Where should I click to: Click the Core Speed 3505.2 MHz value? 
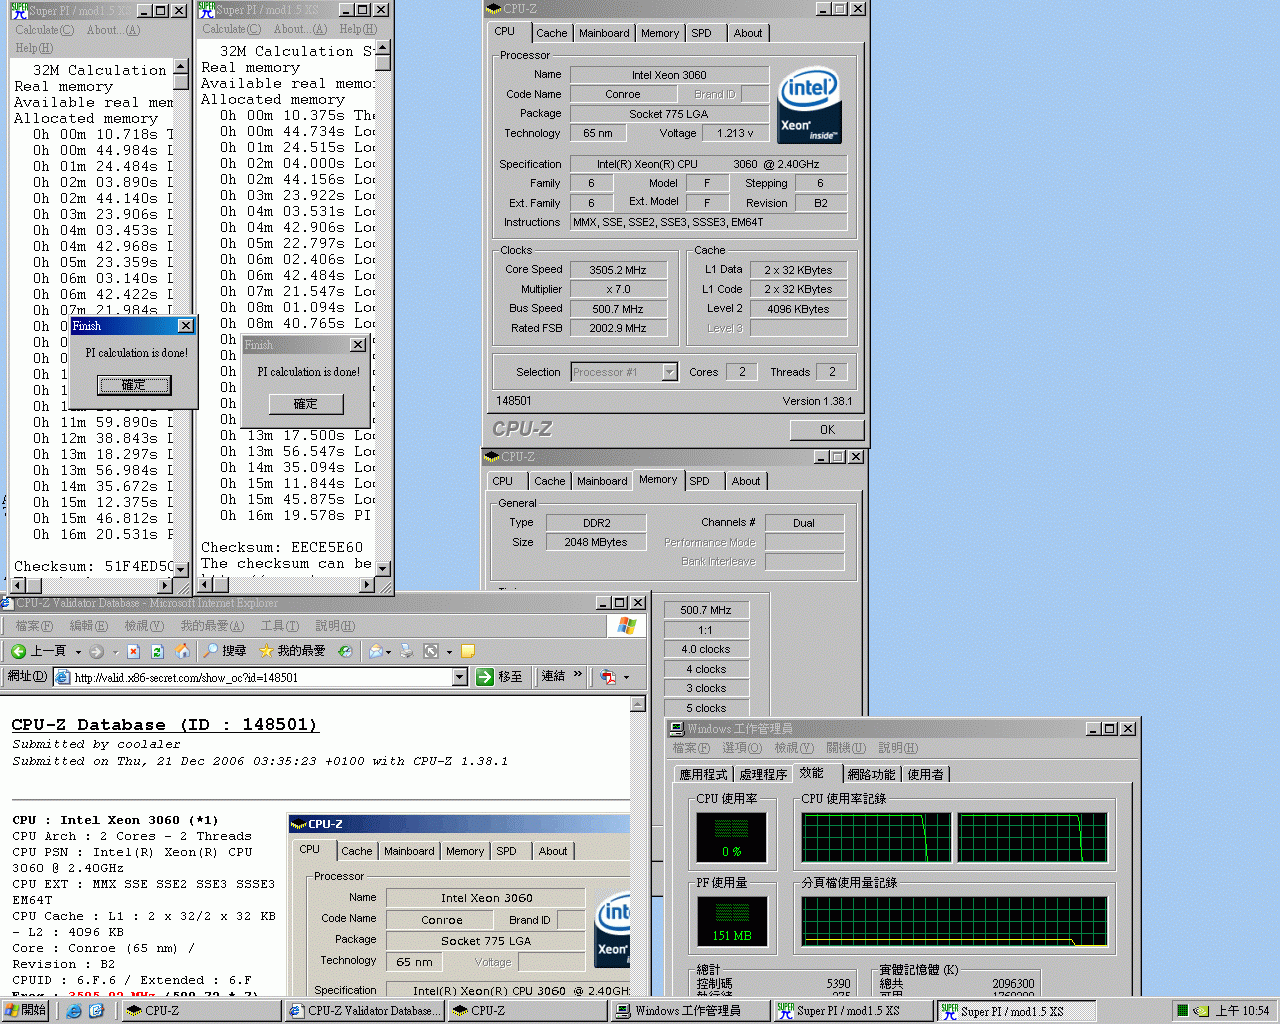[x=618, y=270]
